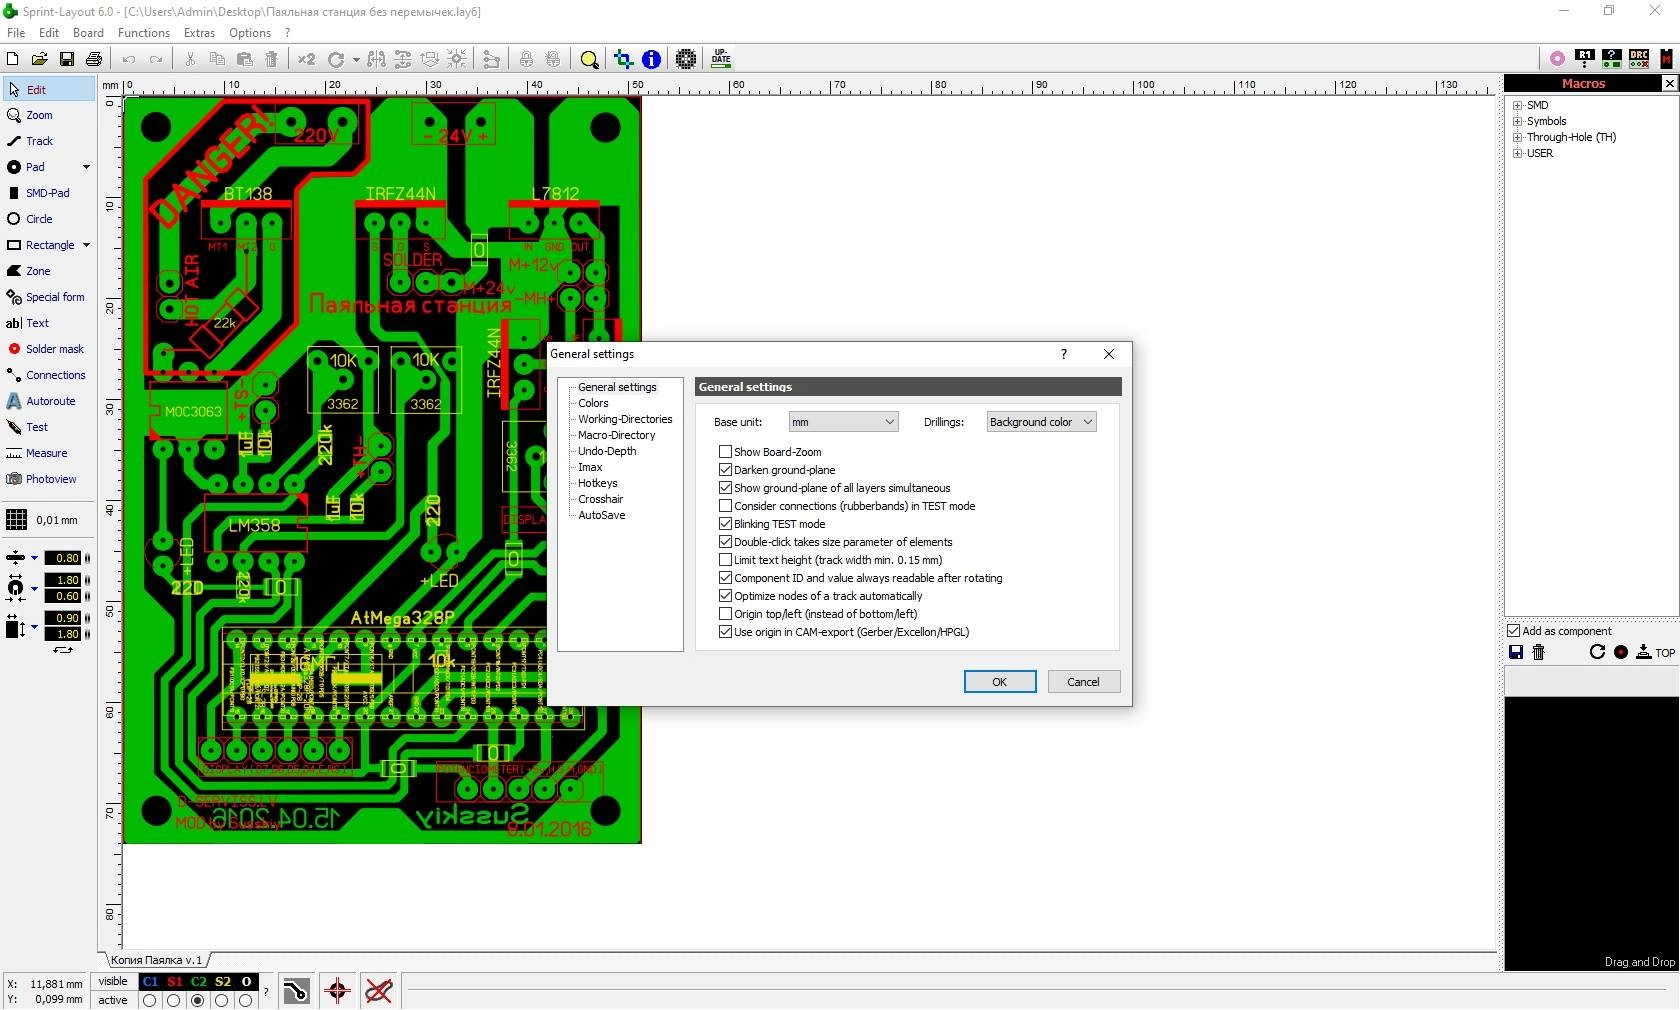Click Cancel in General settings dialog
Viewport: 1680px width, 1010px height.
click(x=1084, y=682)
